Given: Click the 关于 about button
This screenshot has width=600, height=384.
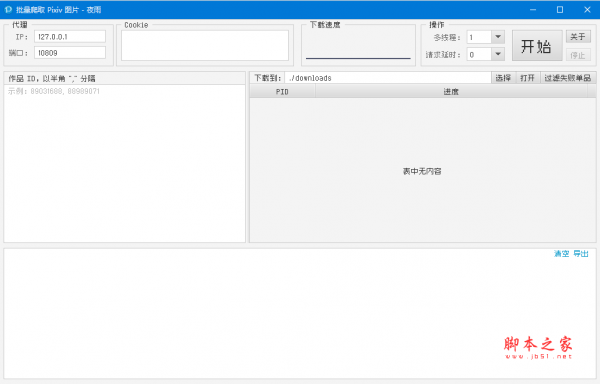Looking at the screenshot, I should pyautogui.click(x=578, y=37).
